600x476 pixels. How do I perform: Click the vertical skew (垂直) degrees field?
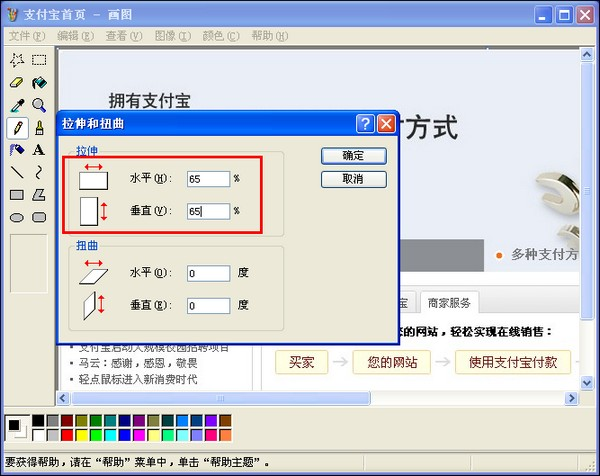click(208, 306)
